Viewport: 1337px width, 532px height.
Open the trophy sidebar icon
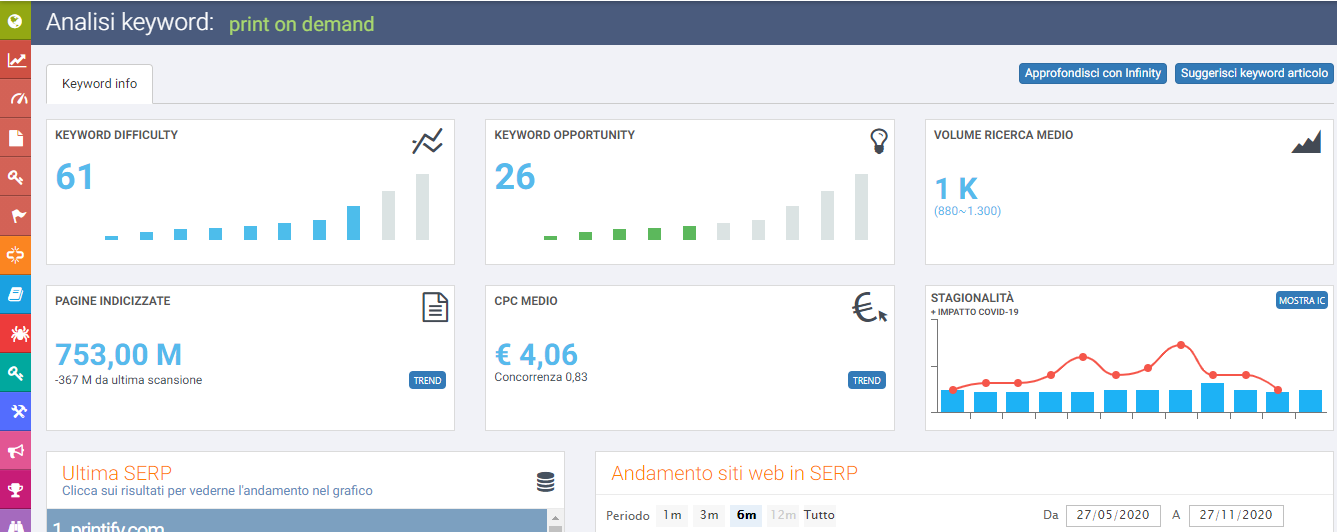click(16, 490)
